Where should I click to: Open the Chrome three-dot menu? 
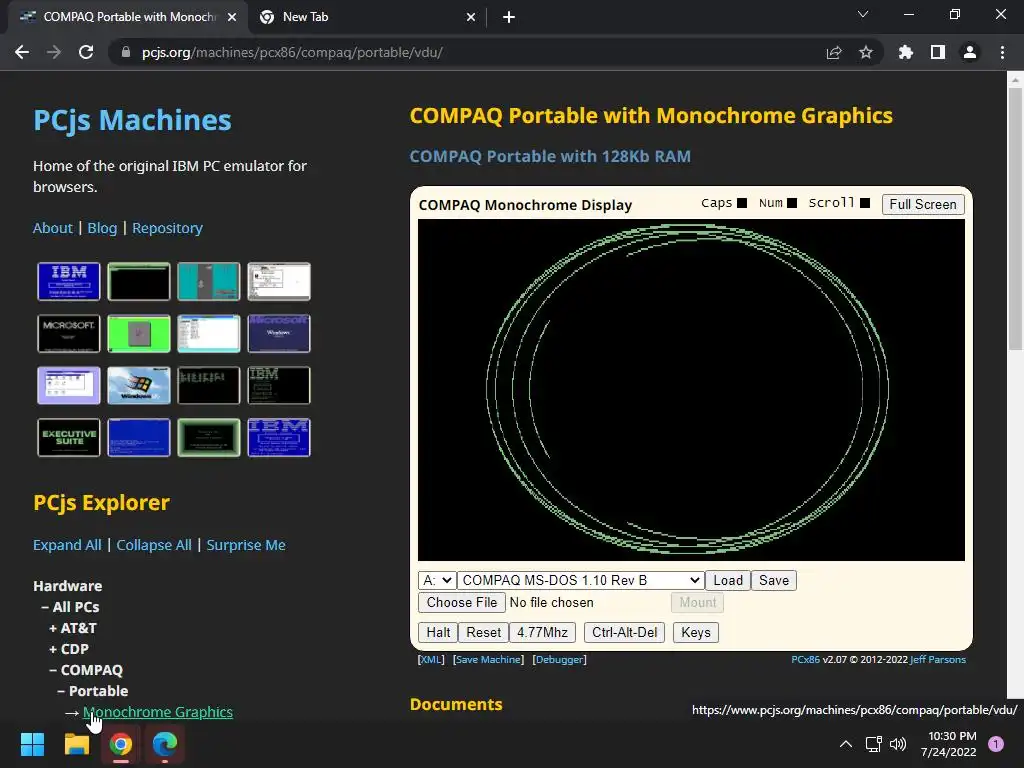pyautogui.click(x=1002, y=52)
